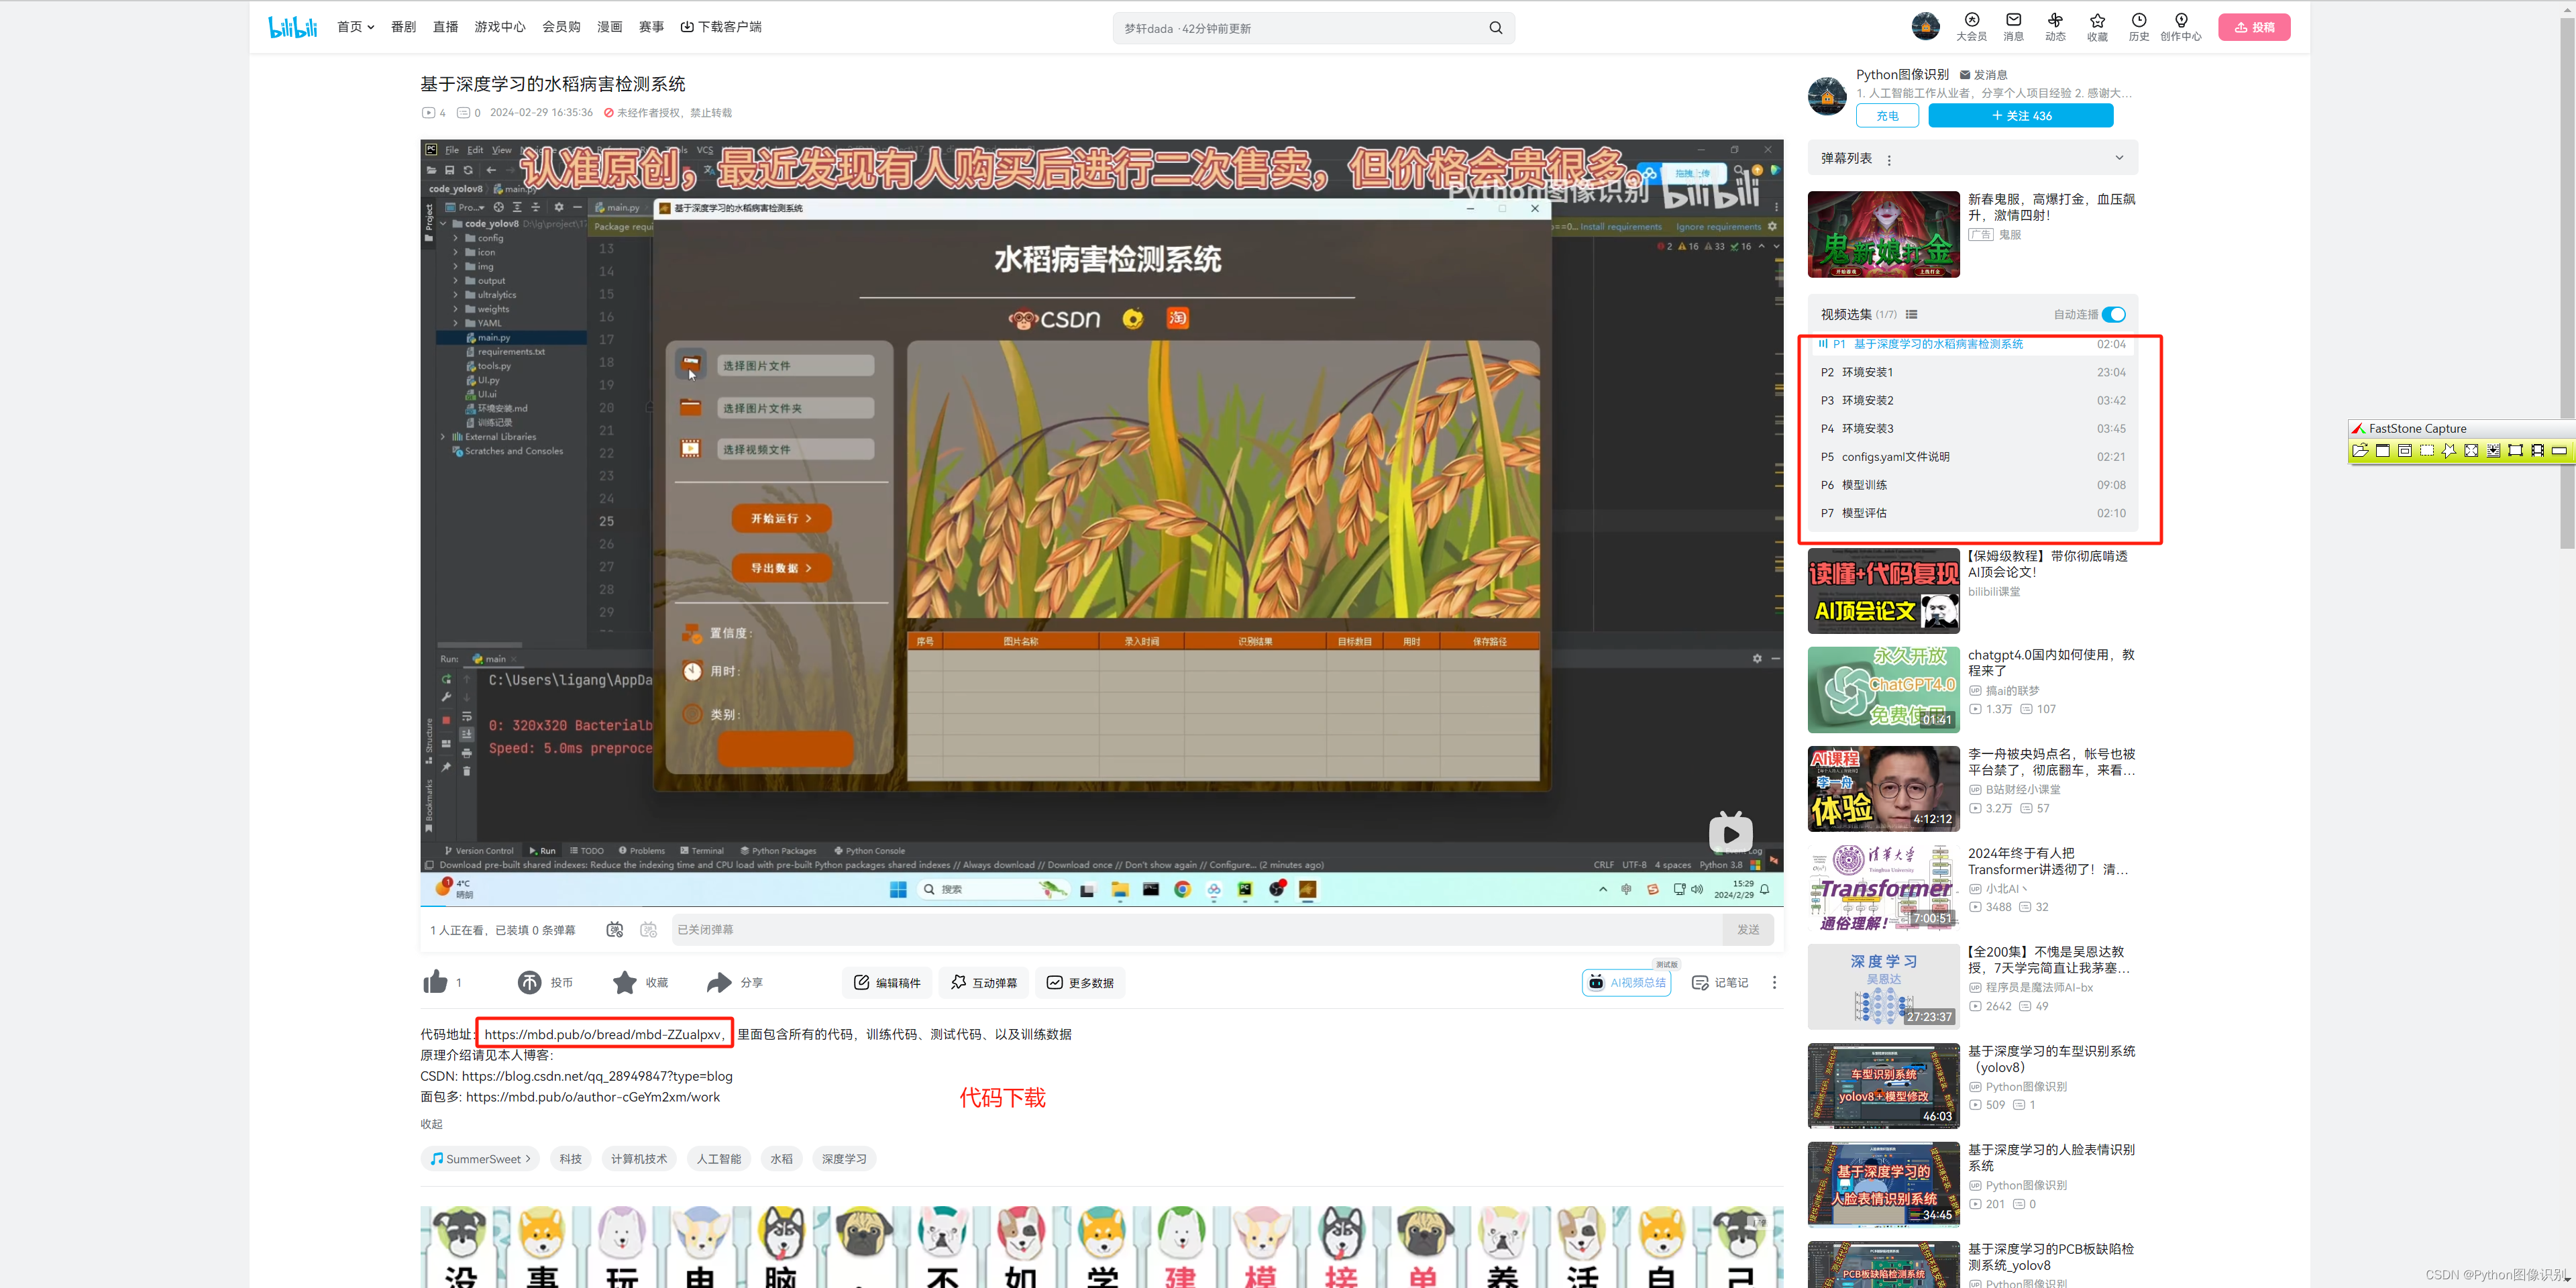Screen dimensions: 2576x1288
Task: Collapse the description with 收起
Action: click(x=431, y=1124)
